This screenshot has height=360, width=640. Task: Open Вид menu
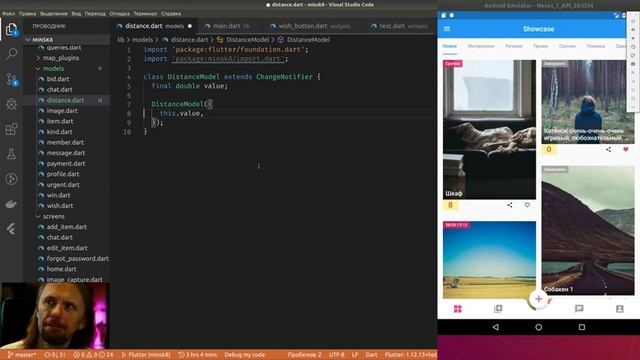(x=76, y=13)
